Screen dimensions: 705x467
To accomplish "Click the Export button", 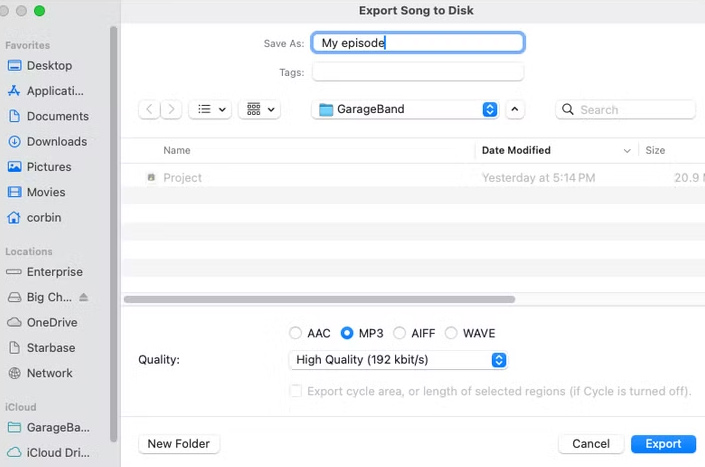I will (663, 444).
